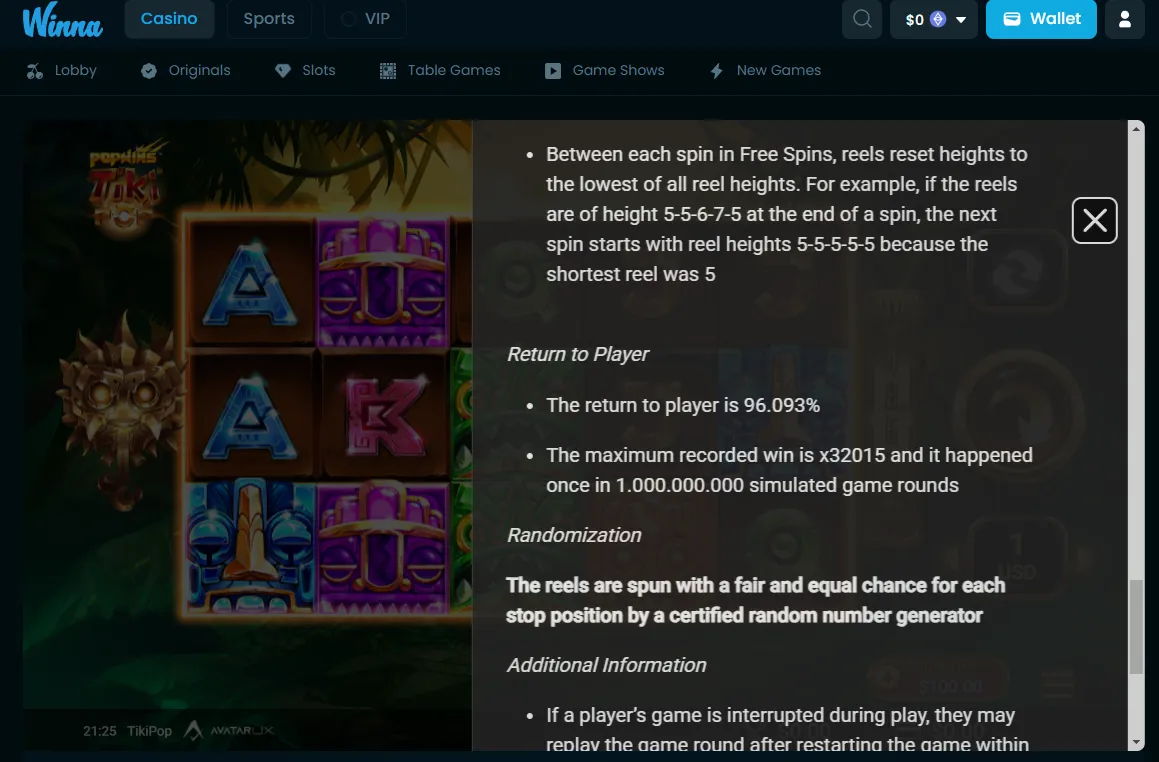Screen dimensions: 1159x762
Task: Click the AvatarUX logo in footer
Action: point(228,731)
